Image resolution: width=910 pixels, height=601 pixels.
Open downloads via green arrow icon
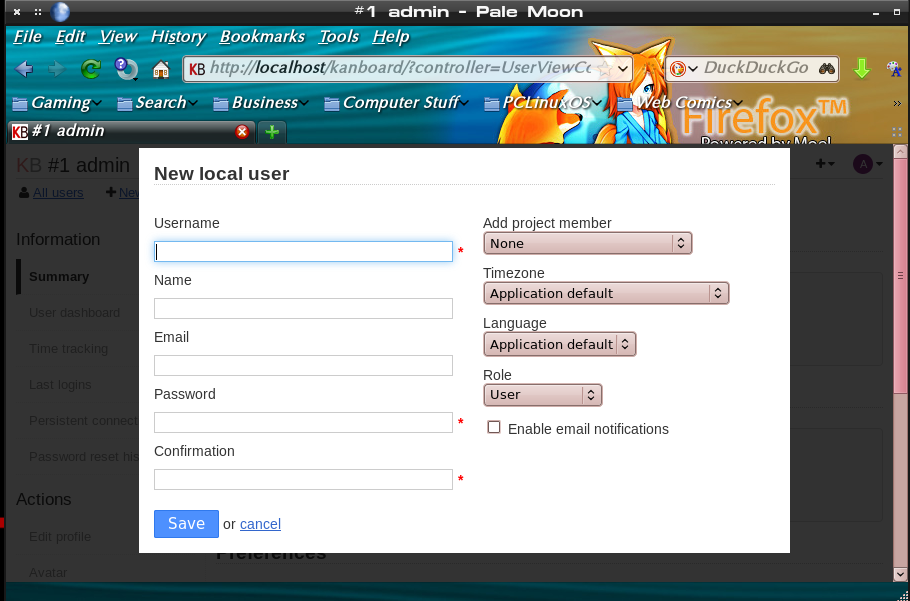(862, 70)
